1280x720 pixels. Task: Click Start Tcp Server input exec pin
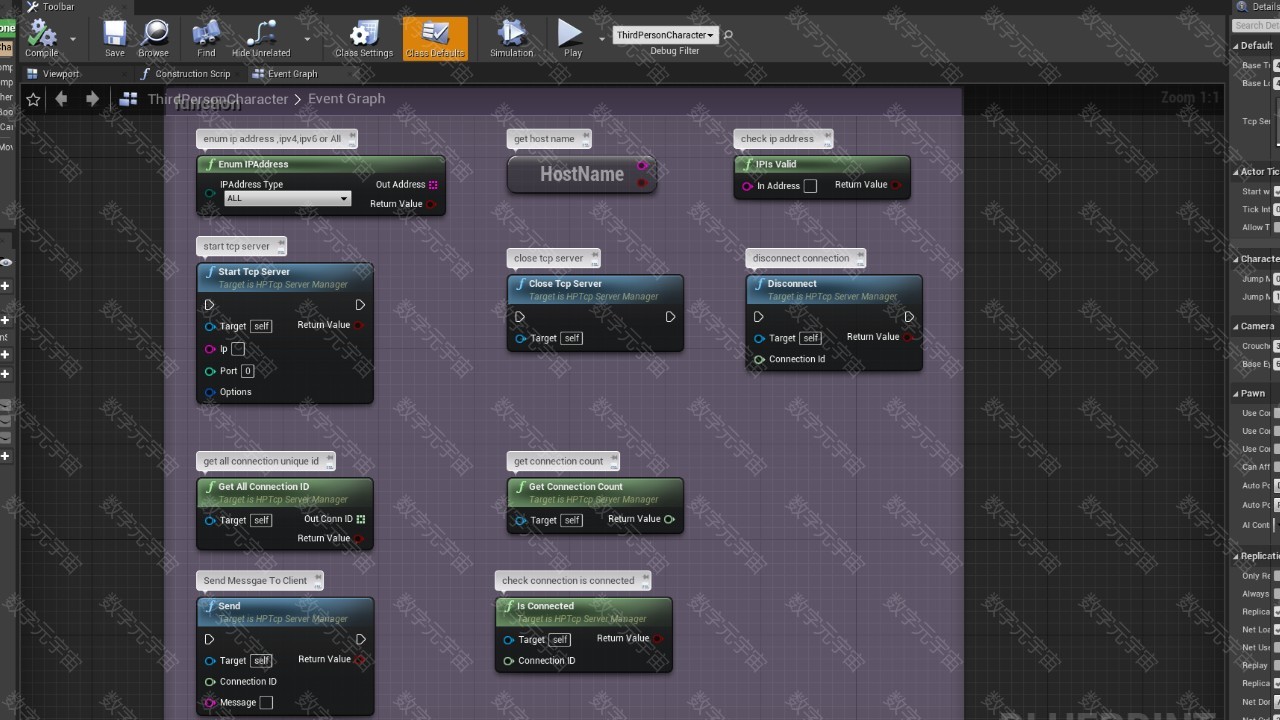point(209,305)
